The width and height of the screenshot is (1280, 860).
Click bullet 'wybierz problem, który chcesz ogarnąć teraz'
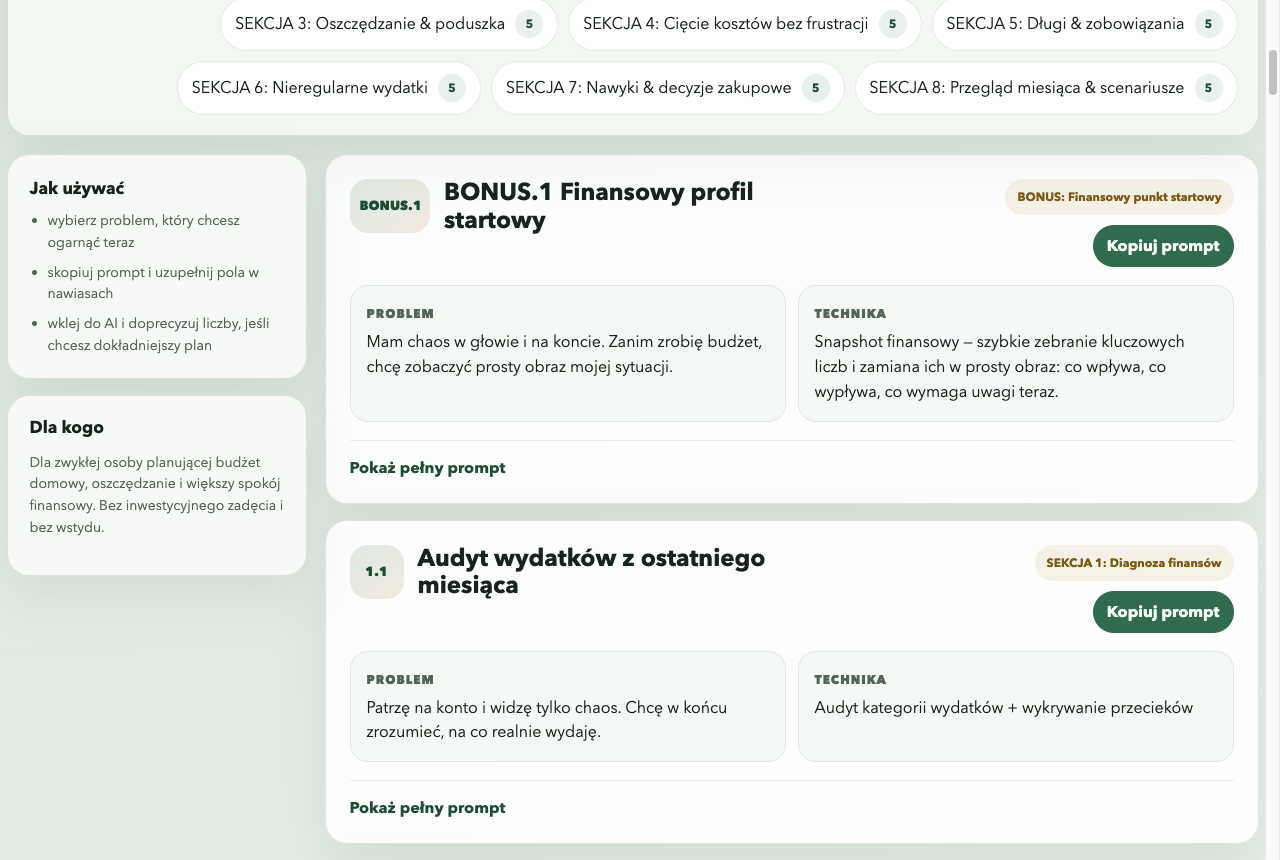[x=143, y=231]
